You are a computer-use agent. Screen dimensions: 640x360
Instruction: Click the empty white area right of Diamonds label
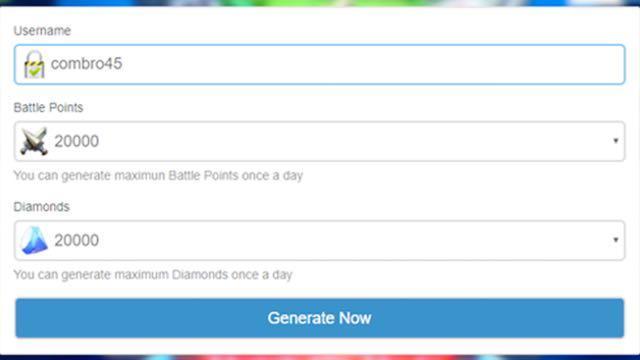click(347, 207)
